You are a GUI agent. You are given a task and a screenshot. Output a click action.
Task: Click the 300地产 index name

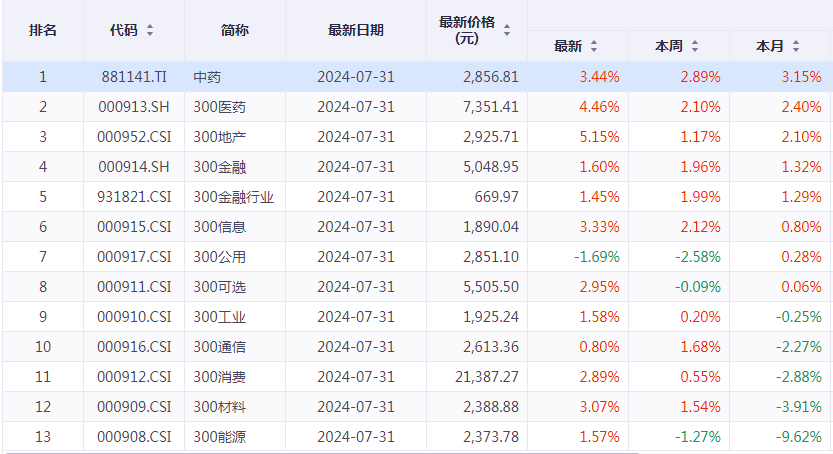coord(219,137)
